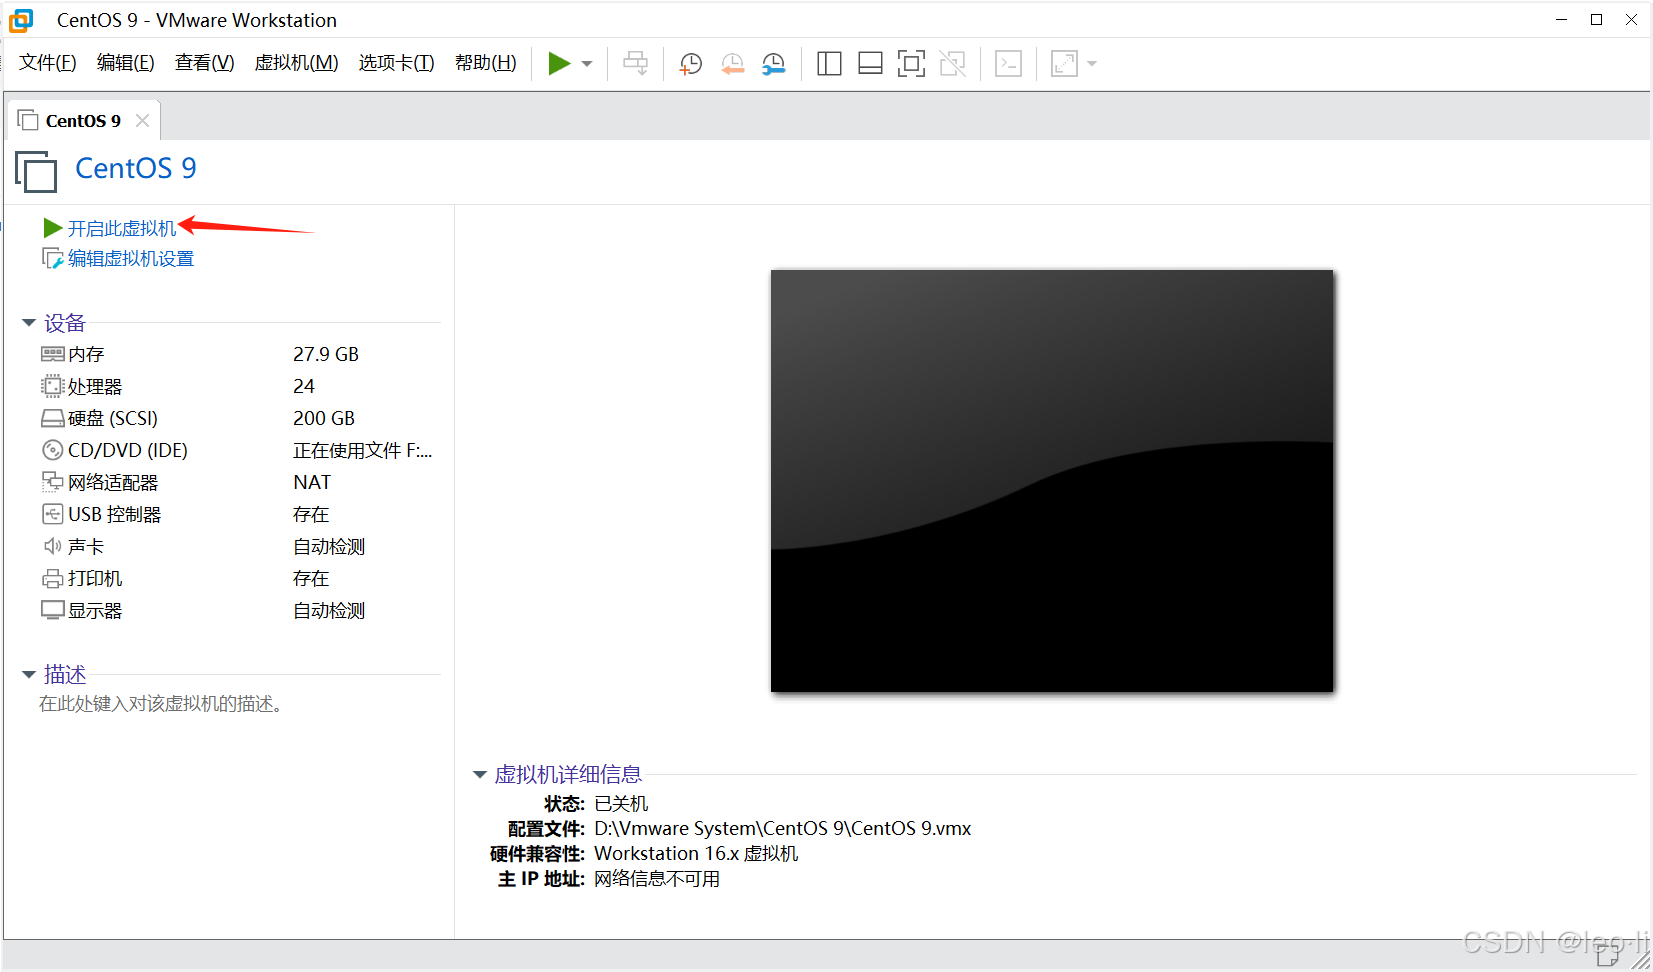
Task: Toggle the thumbnail bar view icon
Action: point(870,64)
